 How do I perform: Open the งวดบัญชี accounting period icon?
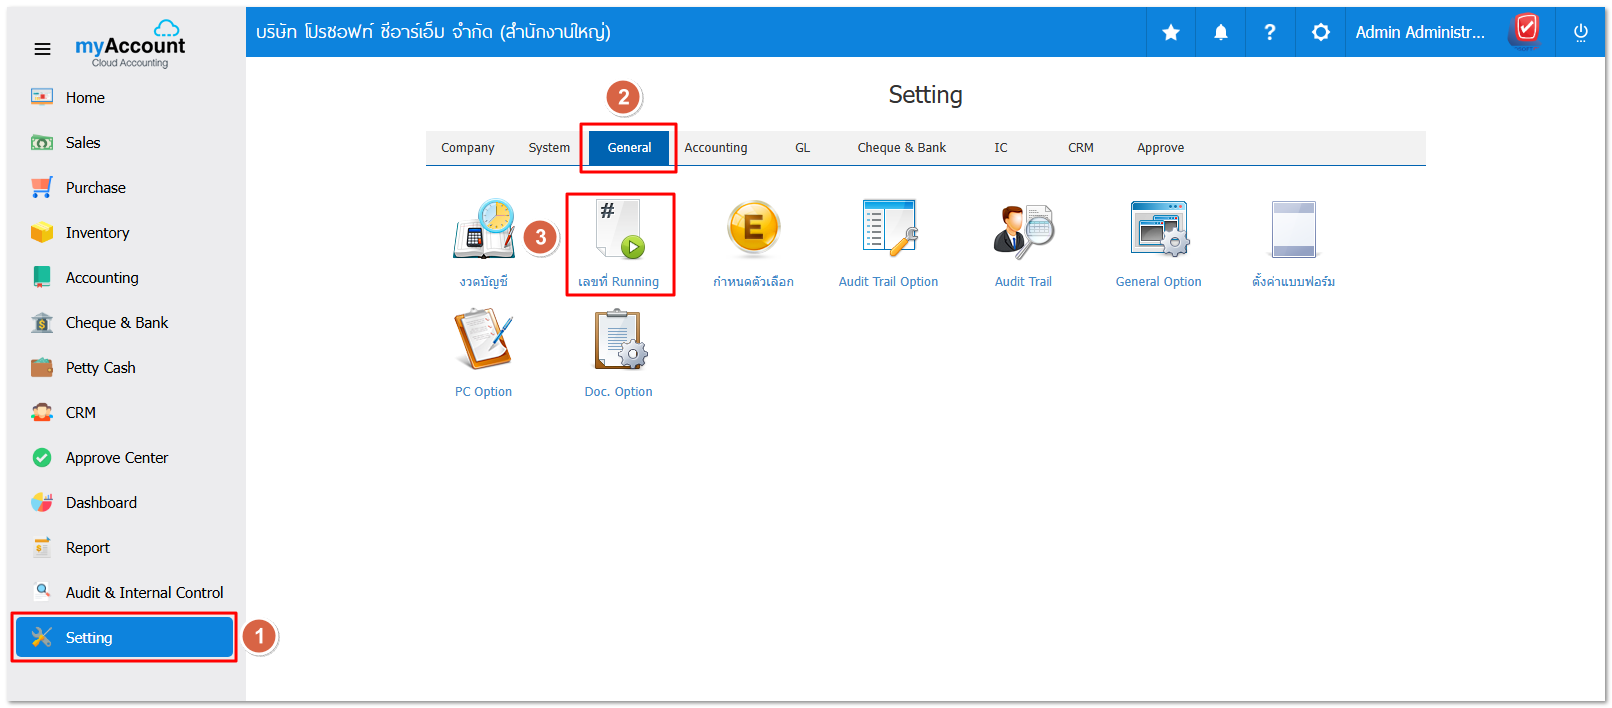tap(484, 230)
